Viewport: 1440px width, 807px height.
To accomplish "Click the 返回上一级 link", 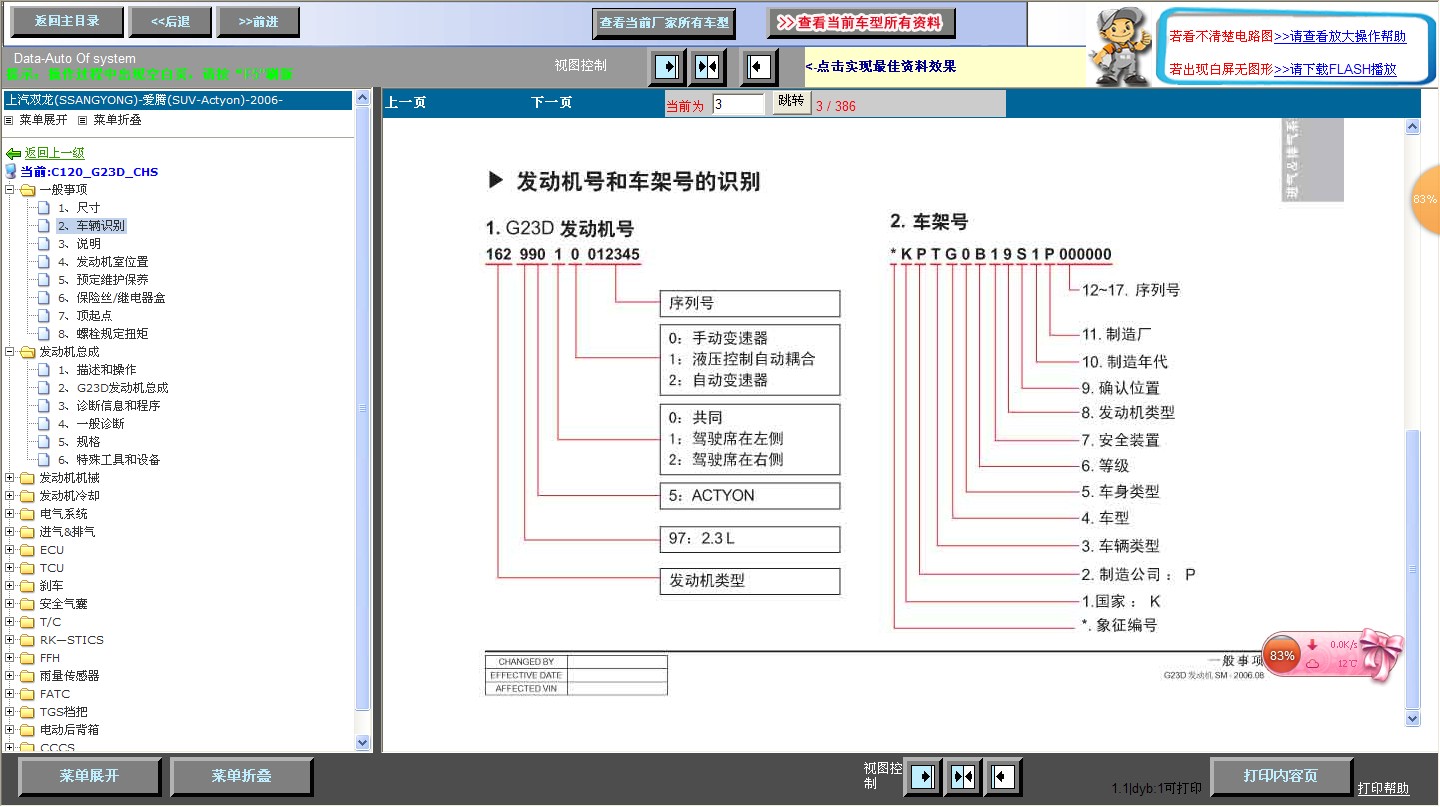I will [55, 153].
